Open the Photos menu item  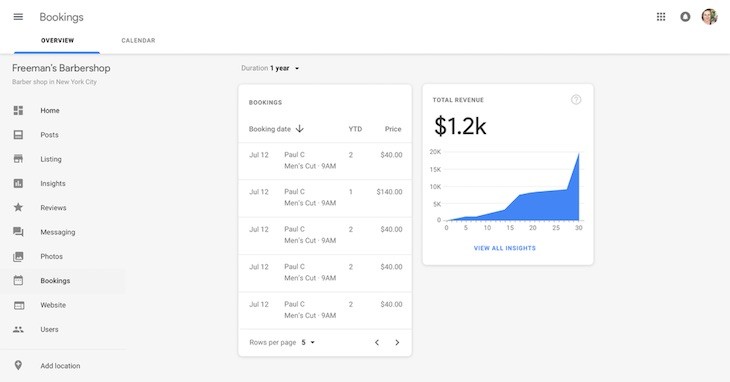[x=51, y=256]
